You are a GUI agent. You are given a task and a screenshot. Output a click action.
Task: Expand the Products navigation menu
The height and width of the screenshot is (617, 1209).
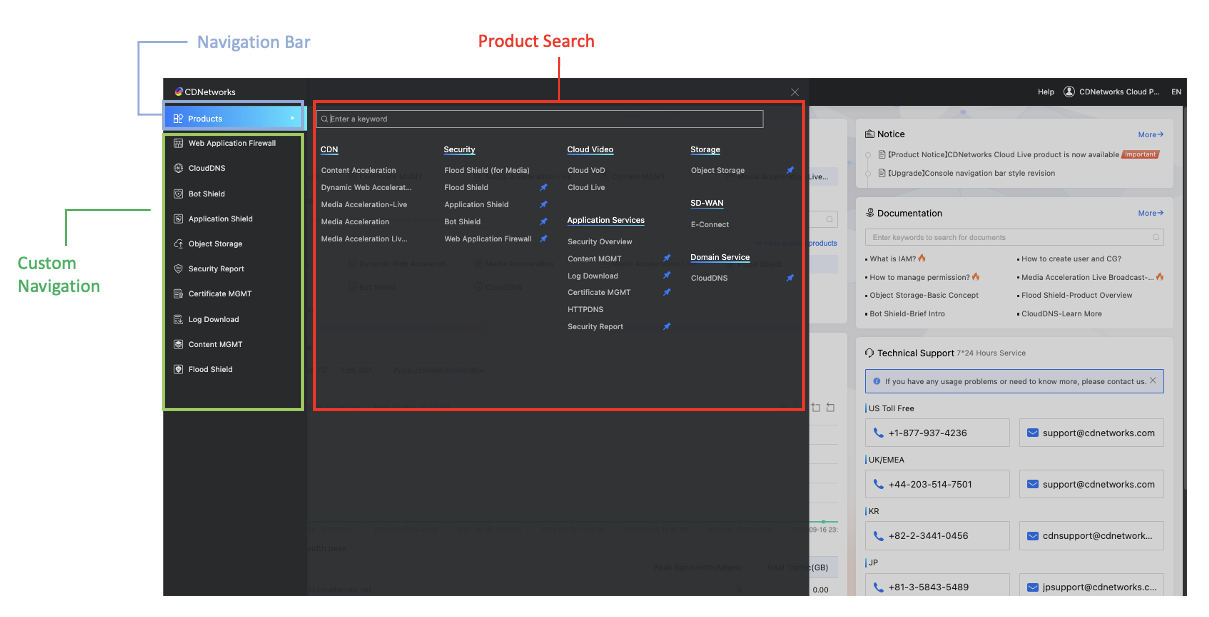(x=234, y=118)
